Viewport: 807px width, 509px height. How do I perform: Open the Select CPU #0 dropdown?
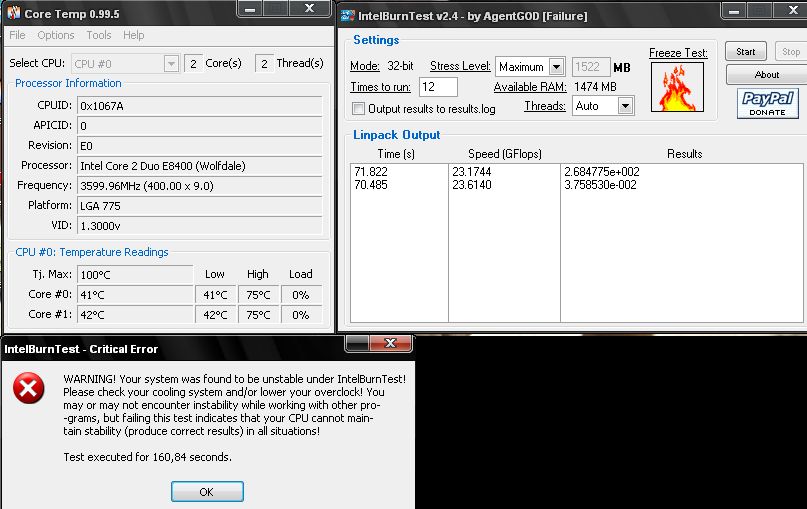tap(171, 63)
